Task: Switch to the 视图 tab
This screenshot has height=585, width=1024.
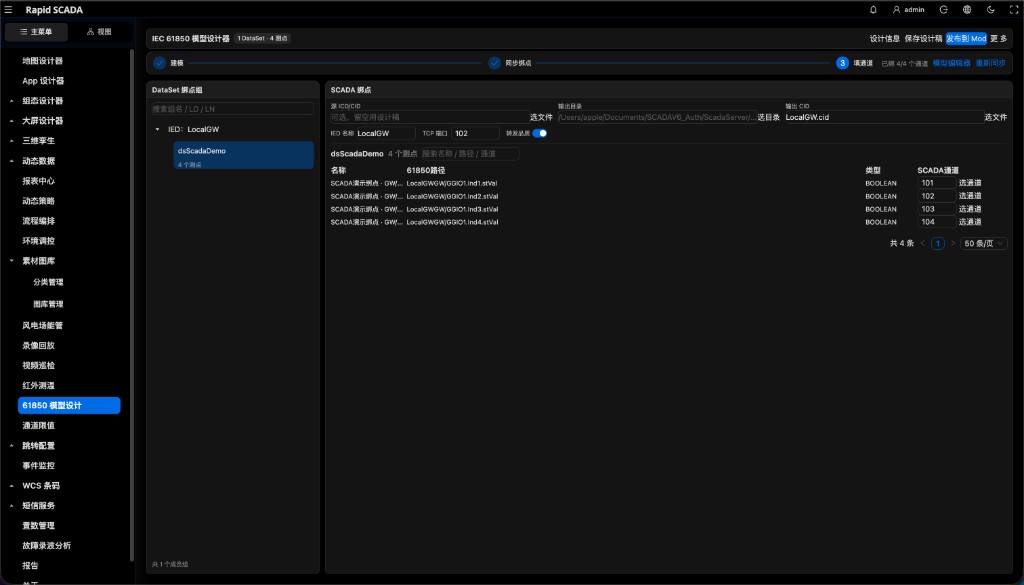Action: 99,31
